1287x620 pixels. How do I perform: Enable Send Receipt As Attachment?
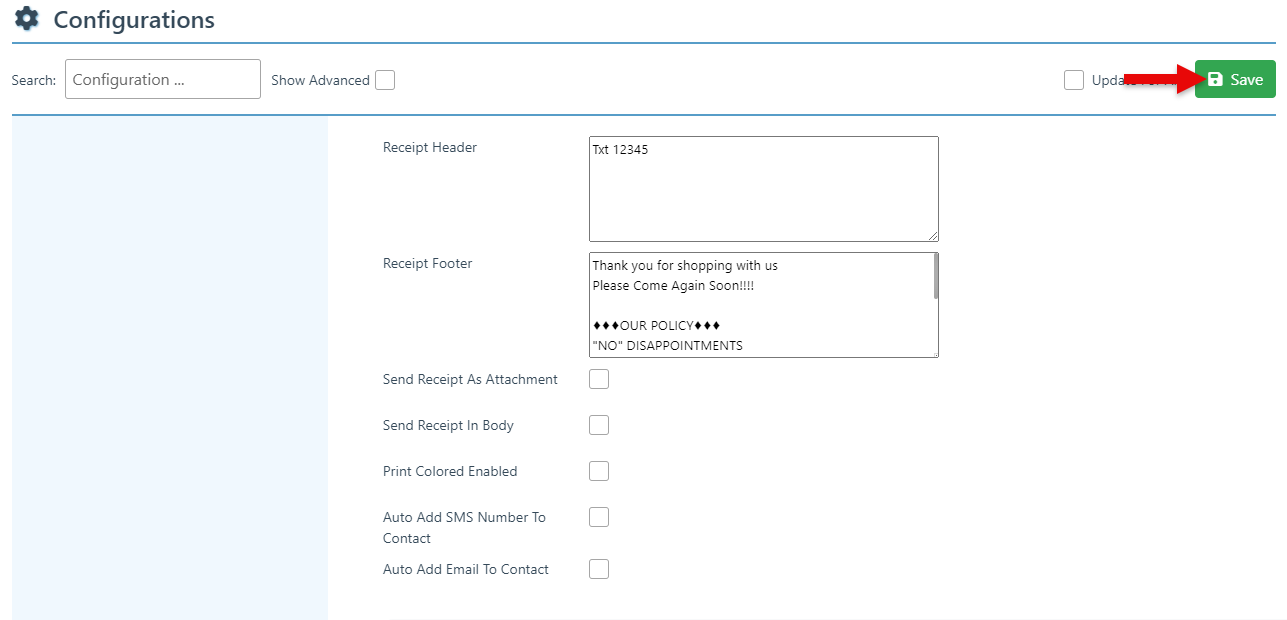[599, 379]
